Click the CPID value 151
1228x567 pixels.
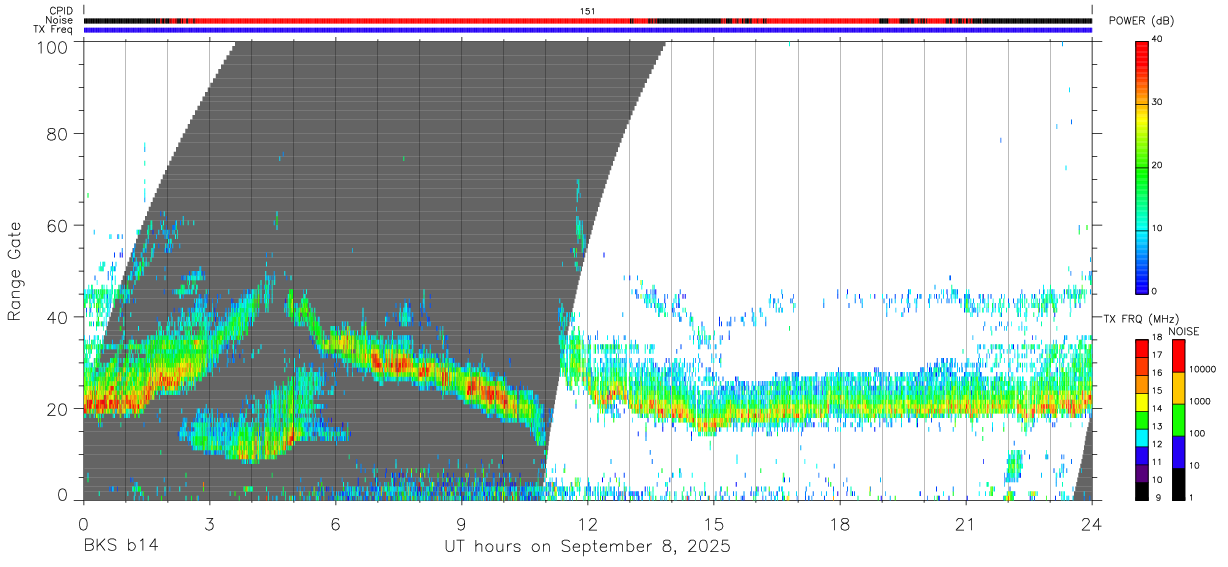[588, 11]
